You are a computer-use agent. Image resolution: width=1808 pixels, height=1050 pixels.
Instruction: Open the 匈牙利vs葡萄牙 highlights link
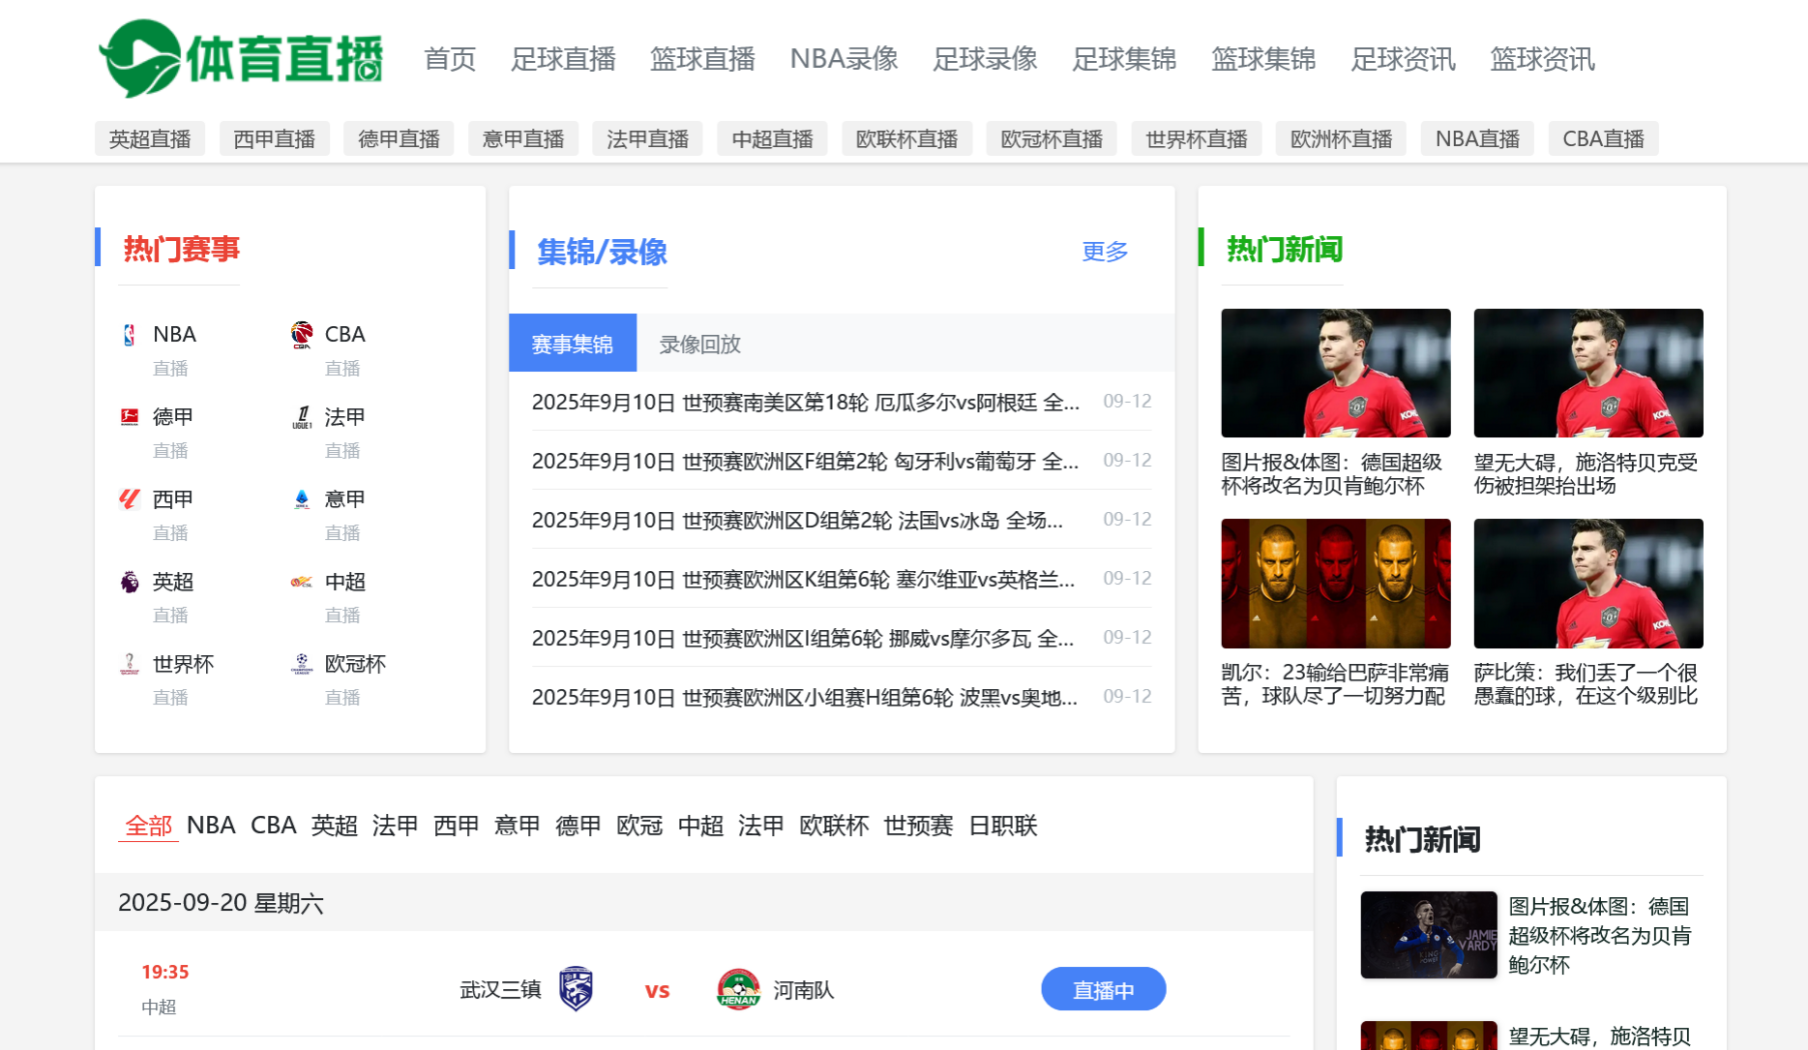[806, 461]
